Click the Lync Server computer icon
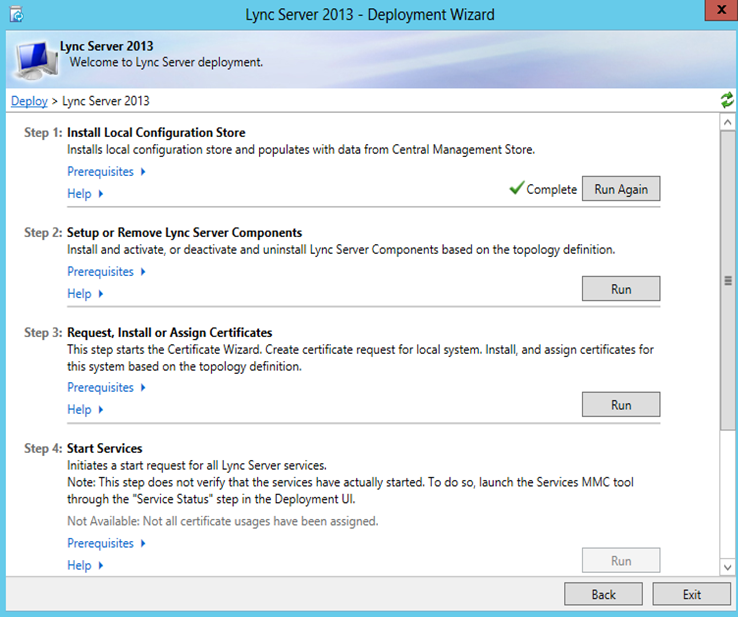This screenshot has width=738, height=617. pos(37,60)
